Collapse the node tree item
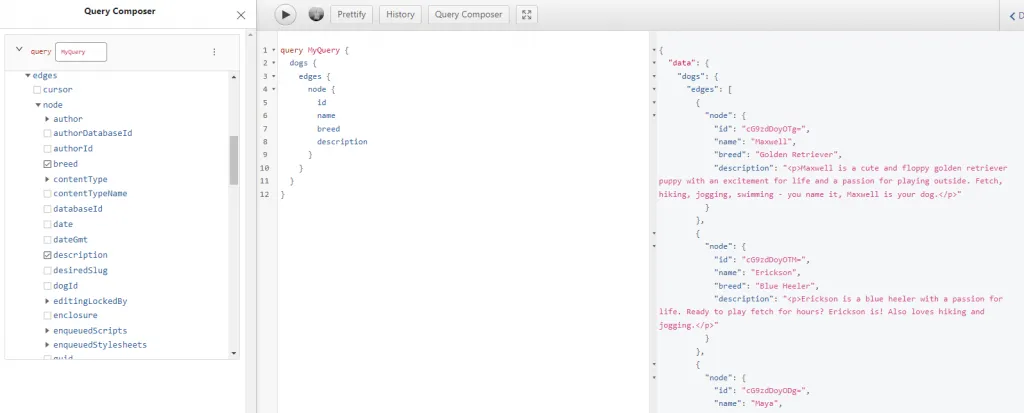Screen dimensions: 1024x413 (x=38, y=104)
